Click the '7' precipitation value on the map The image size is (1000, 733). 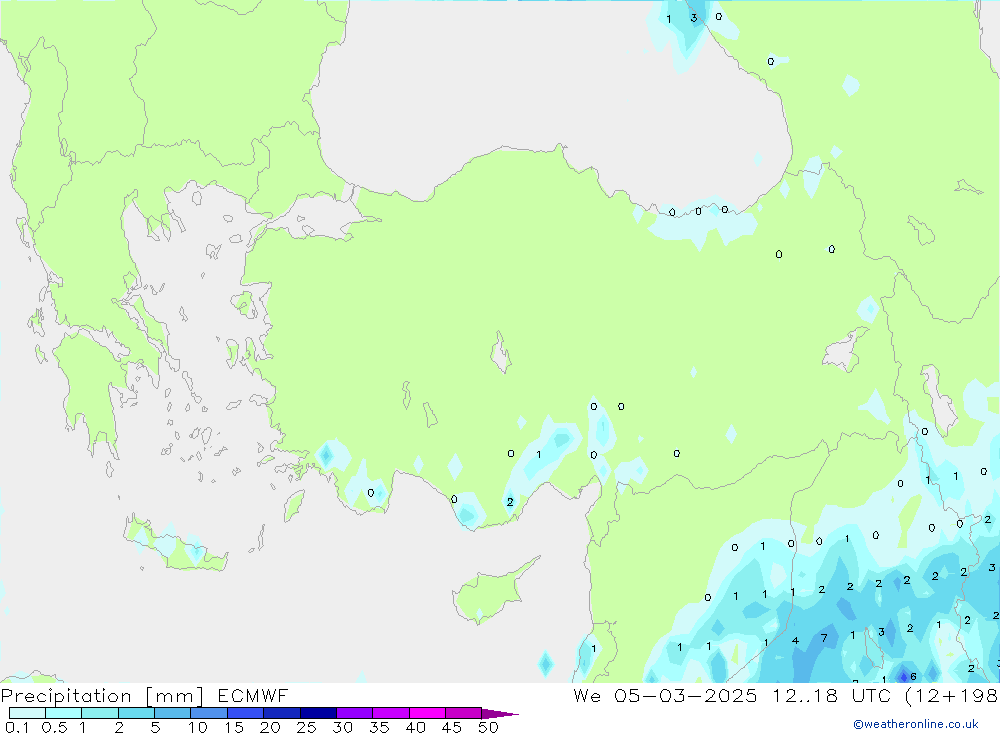824,638
